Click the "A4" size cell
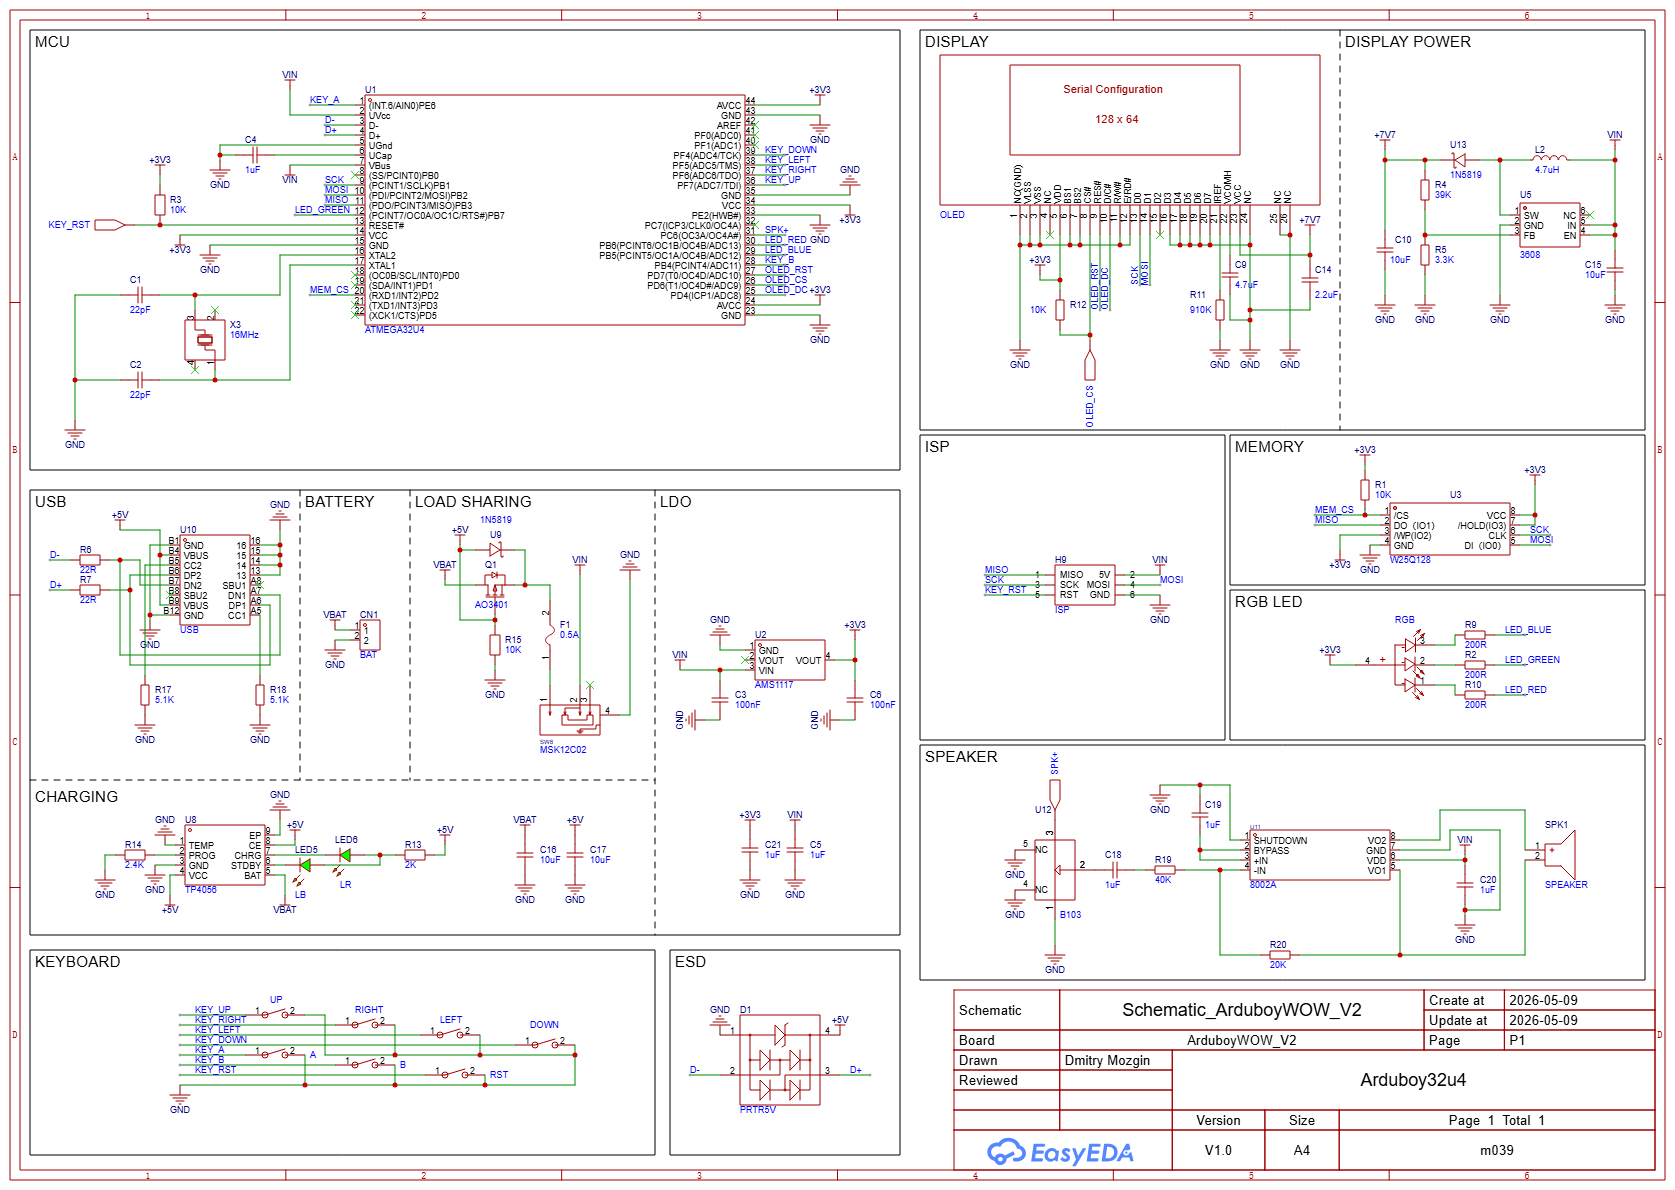1675x1190 pixels. click(1301, 1150)
